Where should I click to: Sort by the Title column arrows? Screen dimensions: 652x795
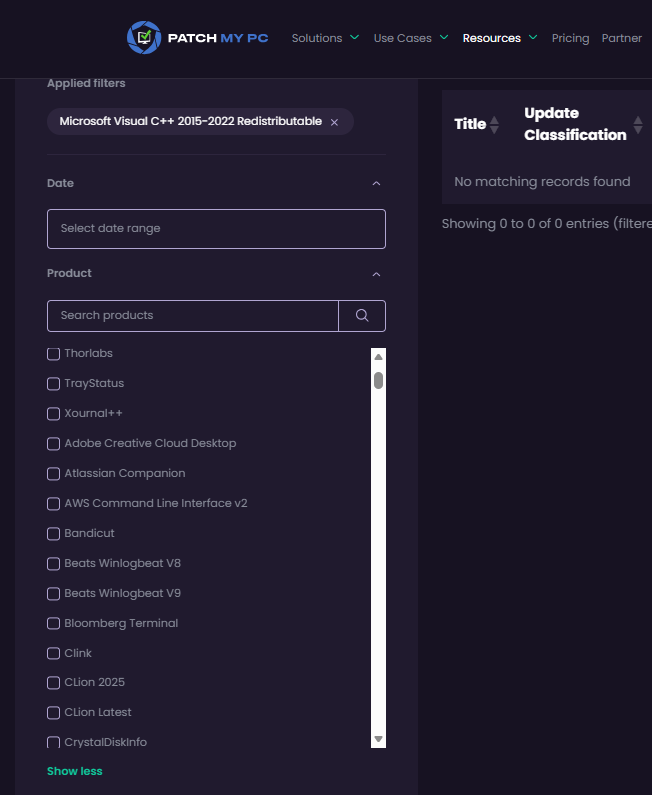494,125
